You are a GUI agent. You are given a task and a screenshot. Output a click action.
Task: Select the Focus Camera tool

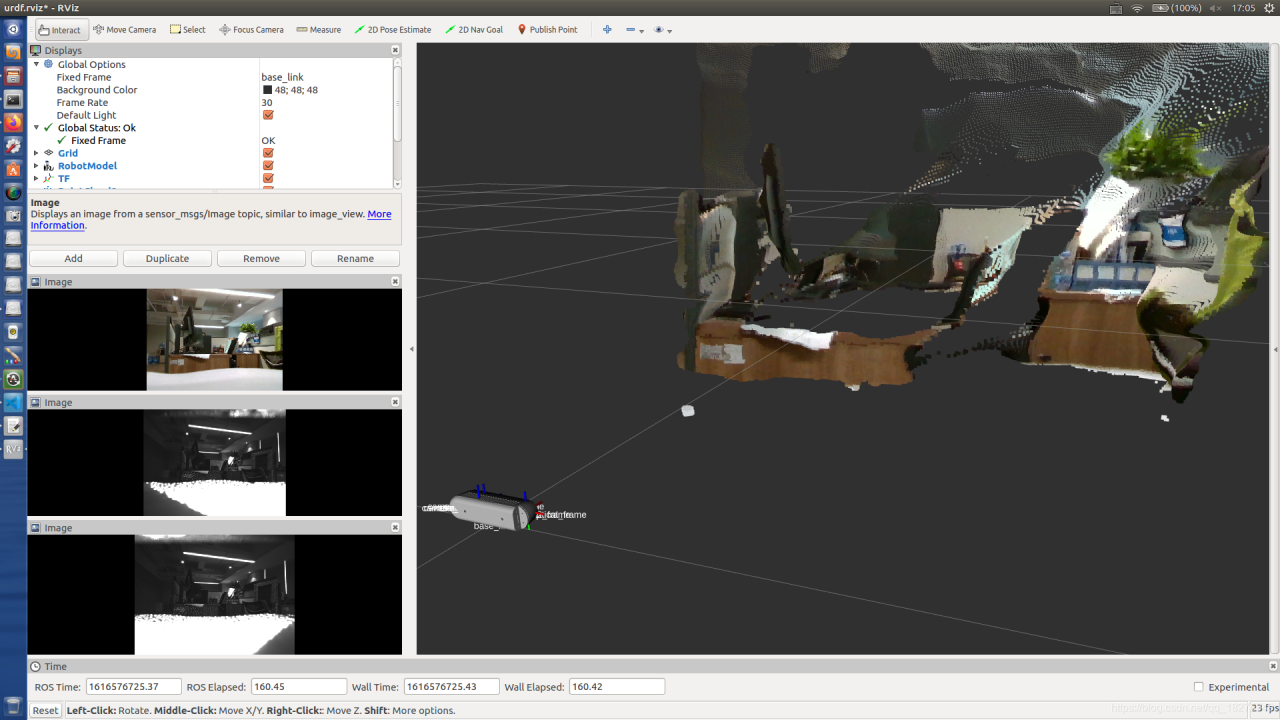251,30
